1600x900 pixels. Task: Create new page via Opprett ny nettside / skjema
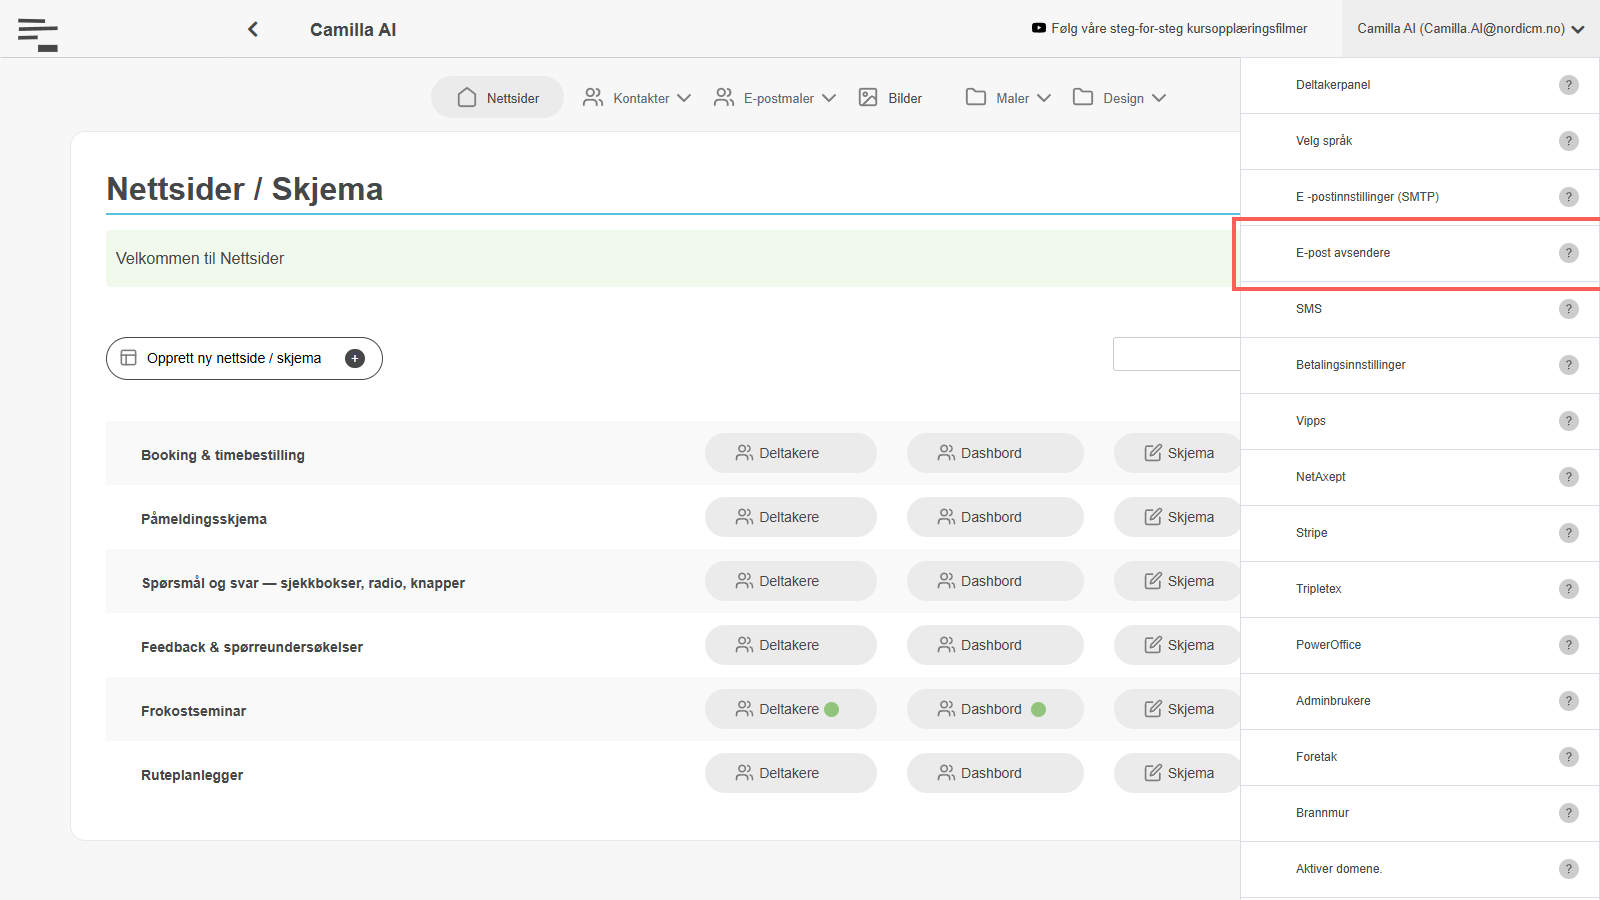(244, 358)
